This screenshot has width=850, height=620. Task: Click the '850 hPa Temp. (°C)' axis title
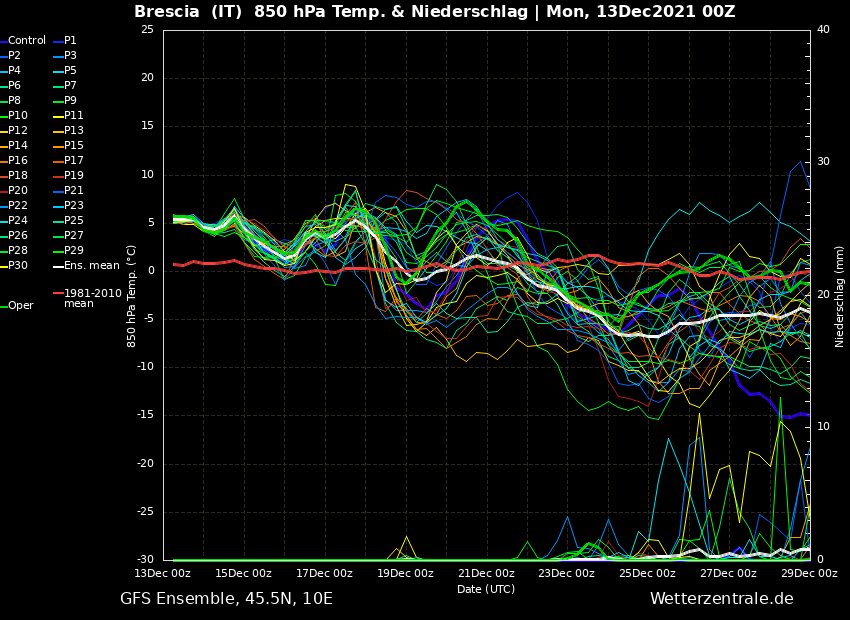point(132,296)
